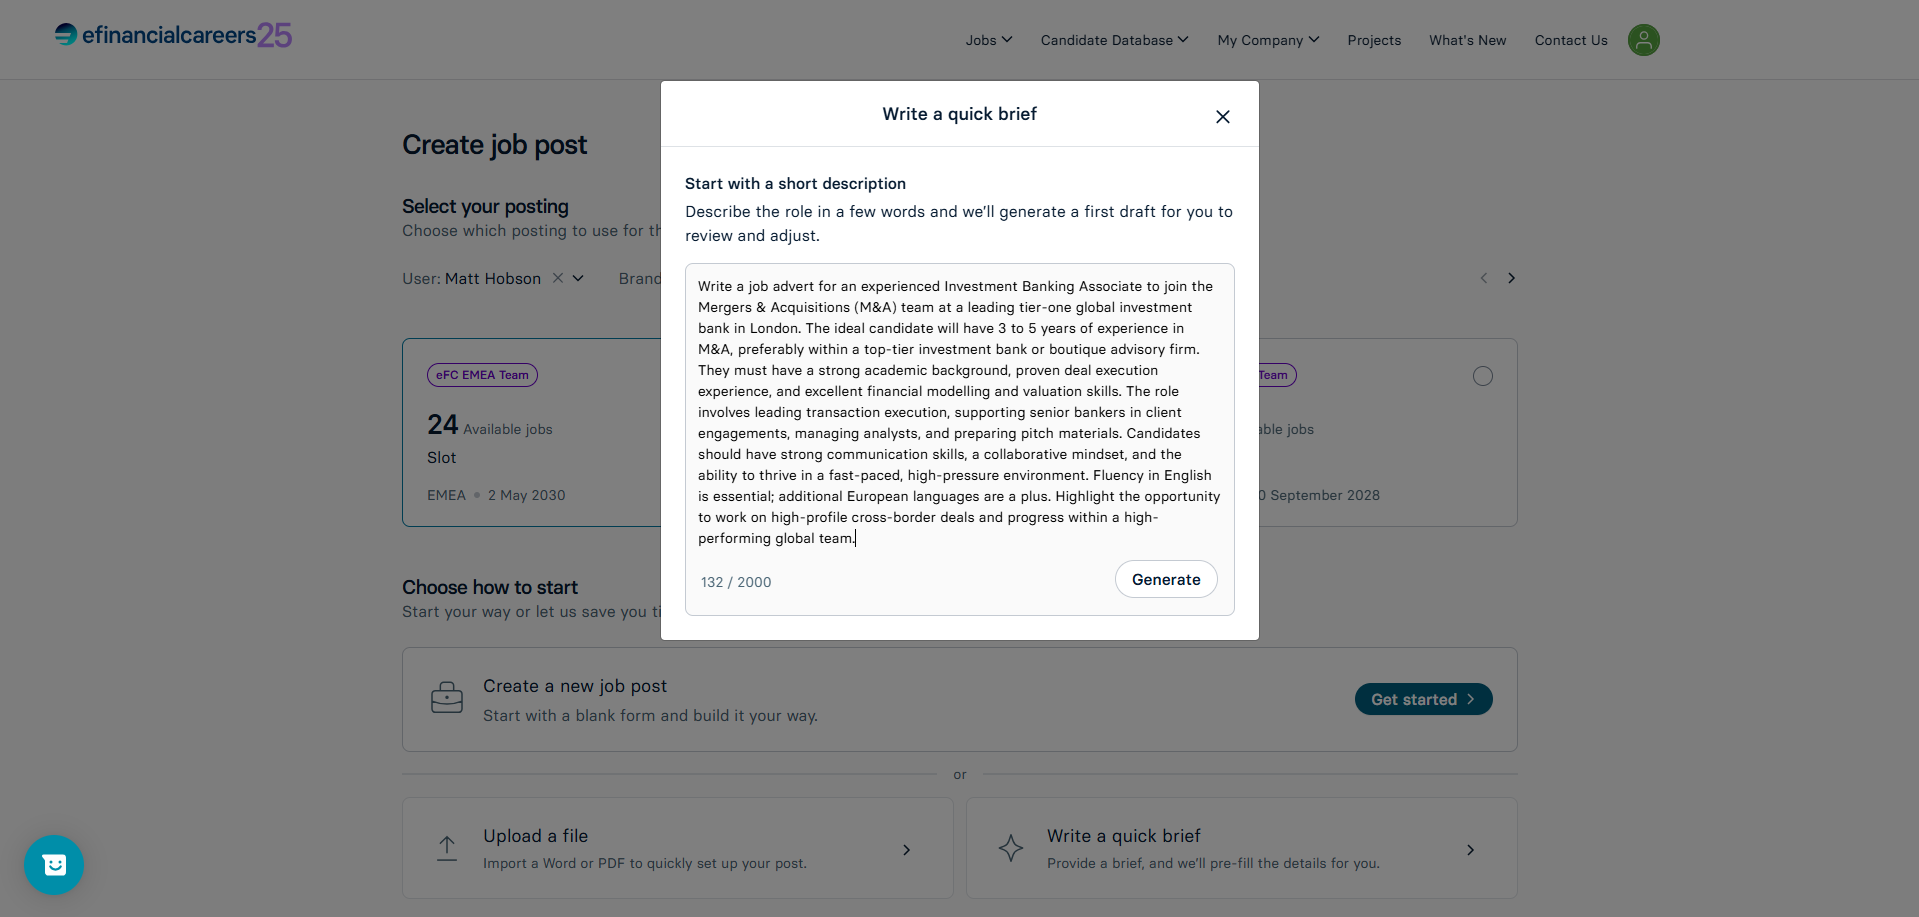The width and height of the screenshot is (1919, 917).
Task: Show next postings with right arrow
Action: tap(1511, 278)
